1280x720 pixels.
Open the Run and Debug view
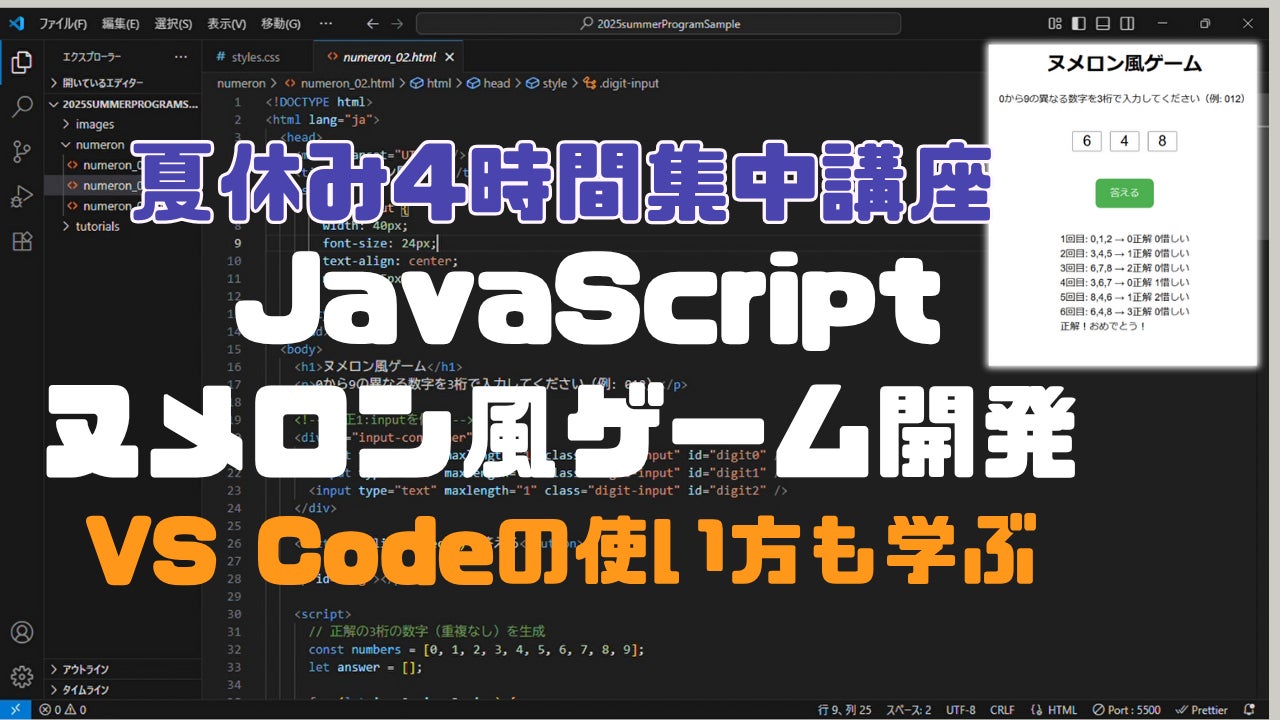[x=21, y=197]
